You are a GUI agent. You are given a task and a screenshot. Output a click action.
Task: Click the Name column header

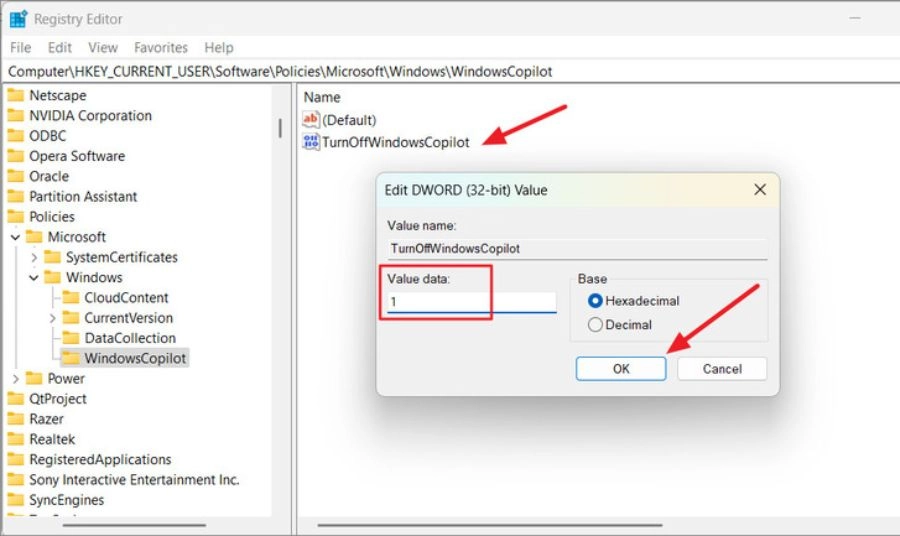[x=322, y=97]
